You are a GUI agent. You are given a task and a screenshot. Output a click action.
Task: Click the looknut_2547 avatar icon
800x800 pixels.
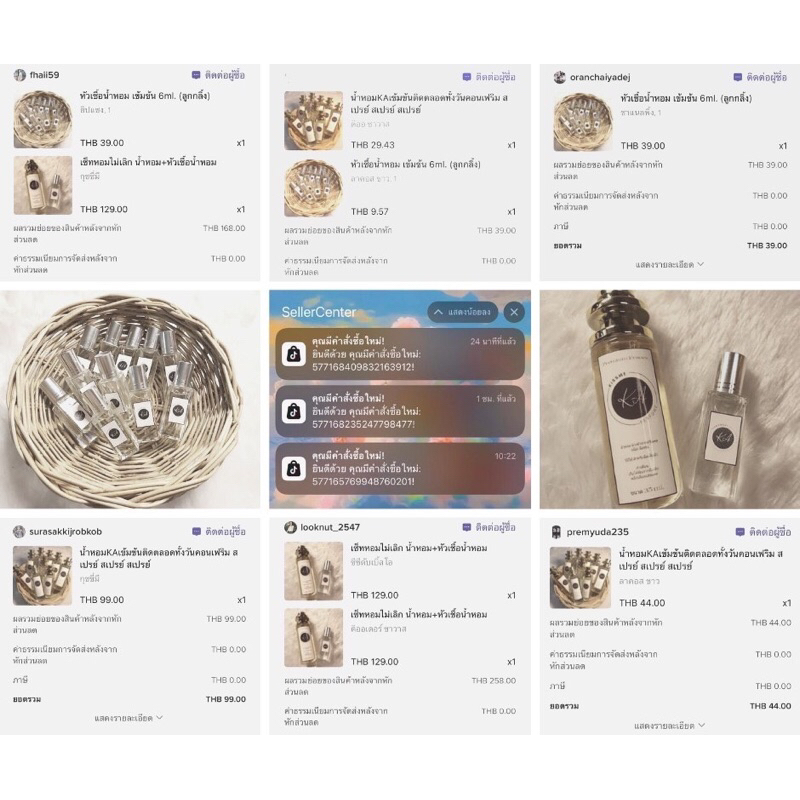tap(290, 528)
